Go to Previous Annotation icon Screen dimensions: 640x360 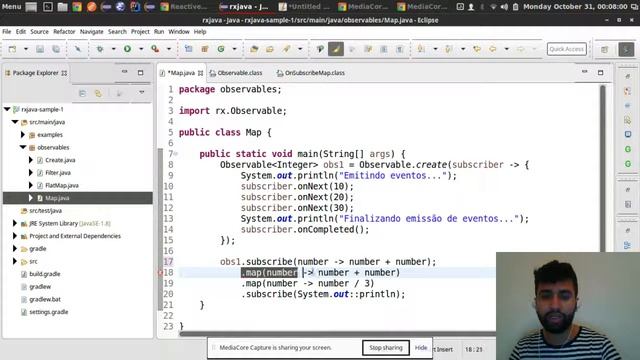click(x=449, y=49)
